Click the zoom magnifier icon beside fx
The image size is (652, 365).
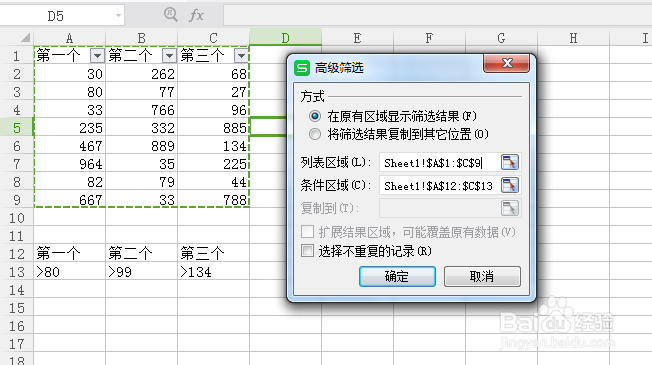click(x=170, y=15)
